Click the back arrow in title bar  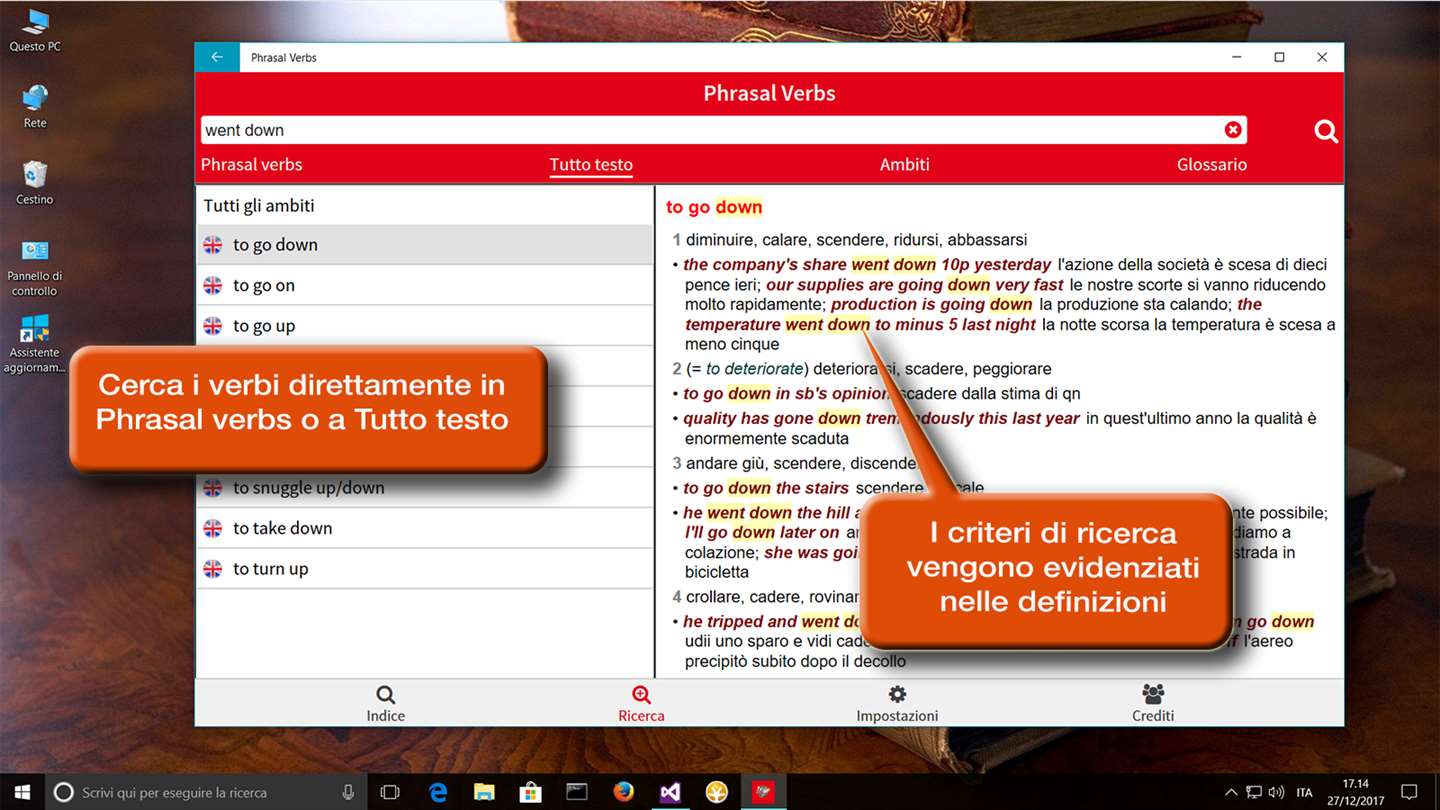217,57
